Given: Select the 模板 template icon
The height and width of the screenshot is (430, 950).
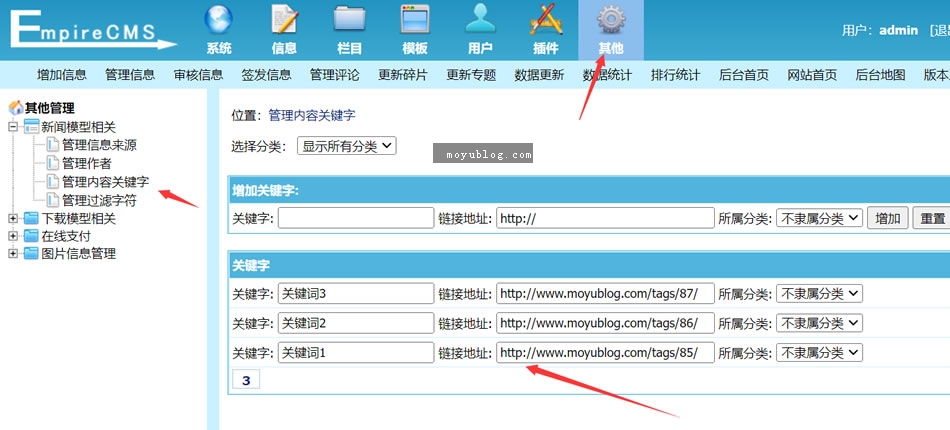Looking at the screenshot, I should 414,21.
